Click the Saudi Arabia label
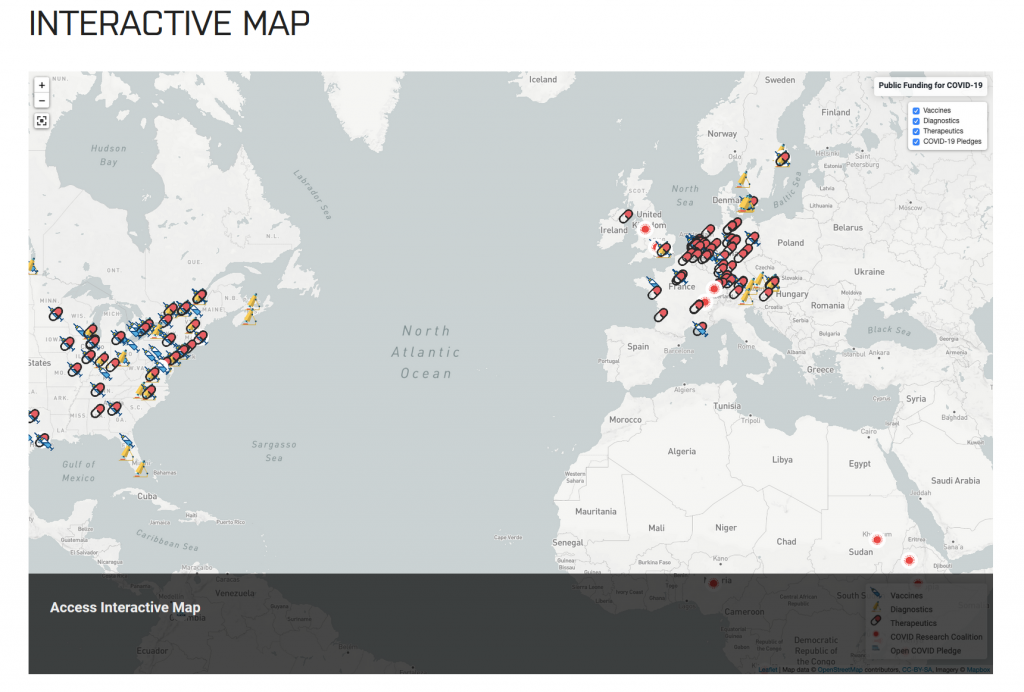Viewport: 1024px width, 692px height. (x=955, y=480)
